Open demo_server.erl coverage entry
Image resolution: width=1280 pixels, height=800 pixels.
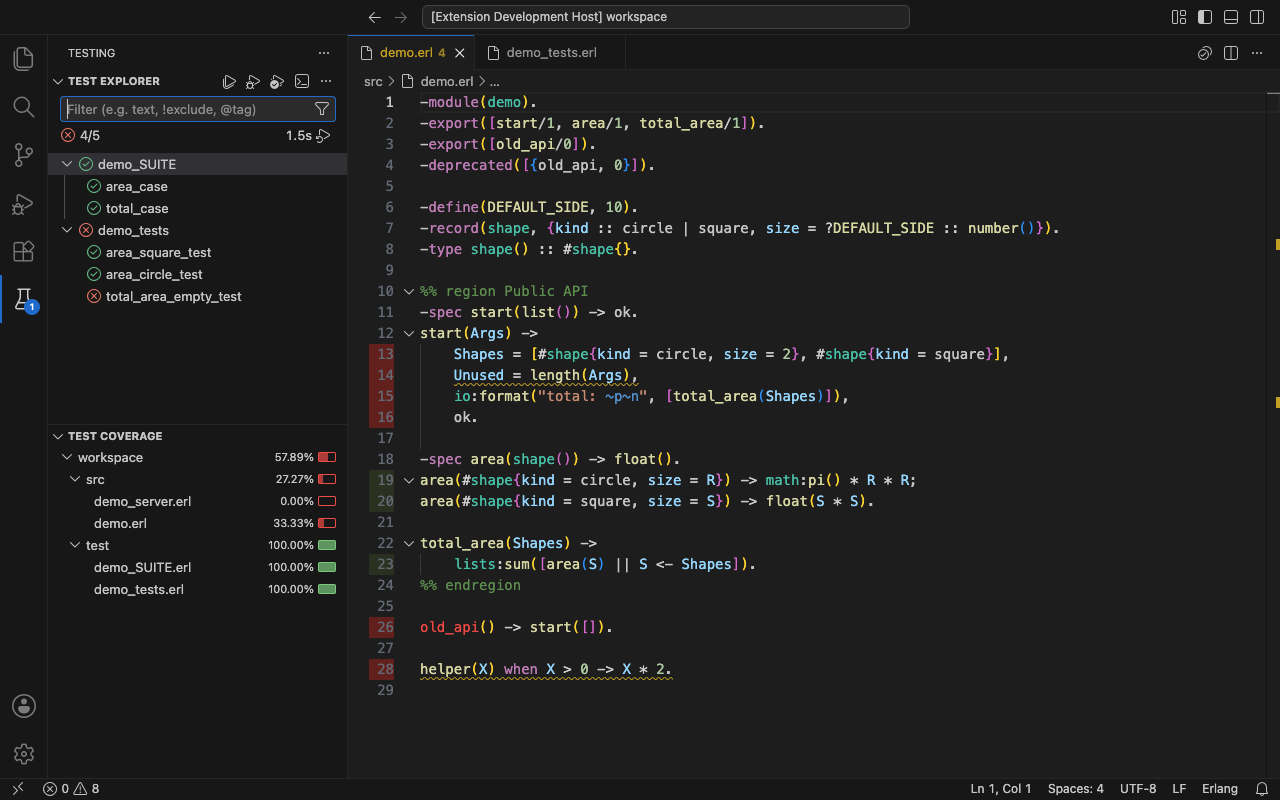[198, 501]
